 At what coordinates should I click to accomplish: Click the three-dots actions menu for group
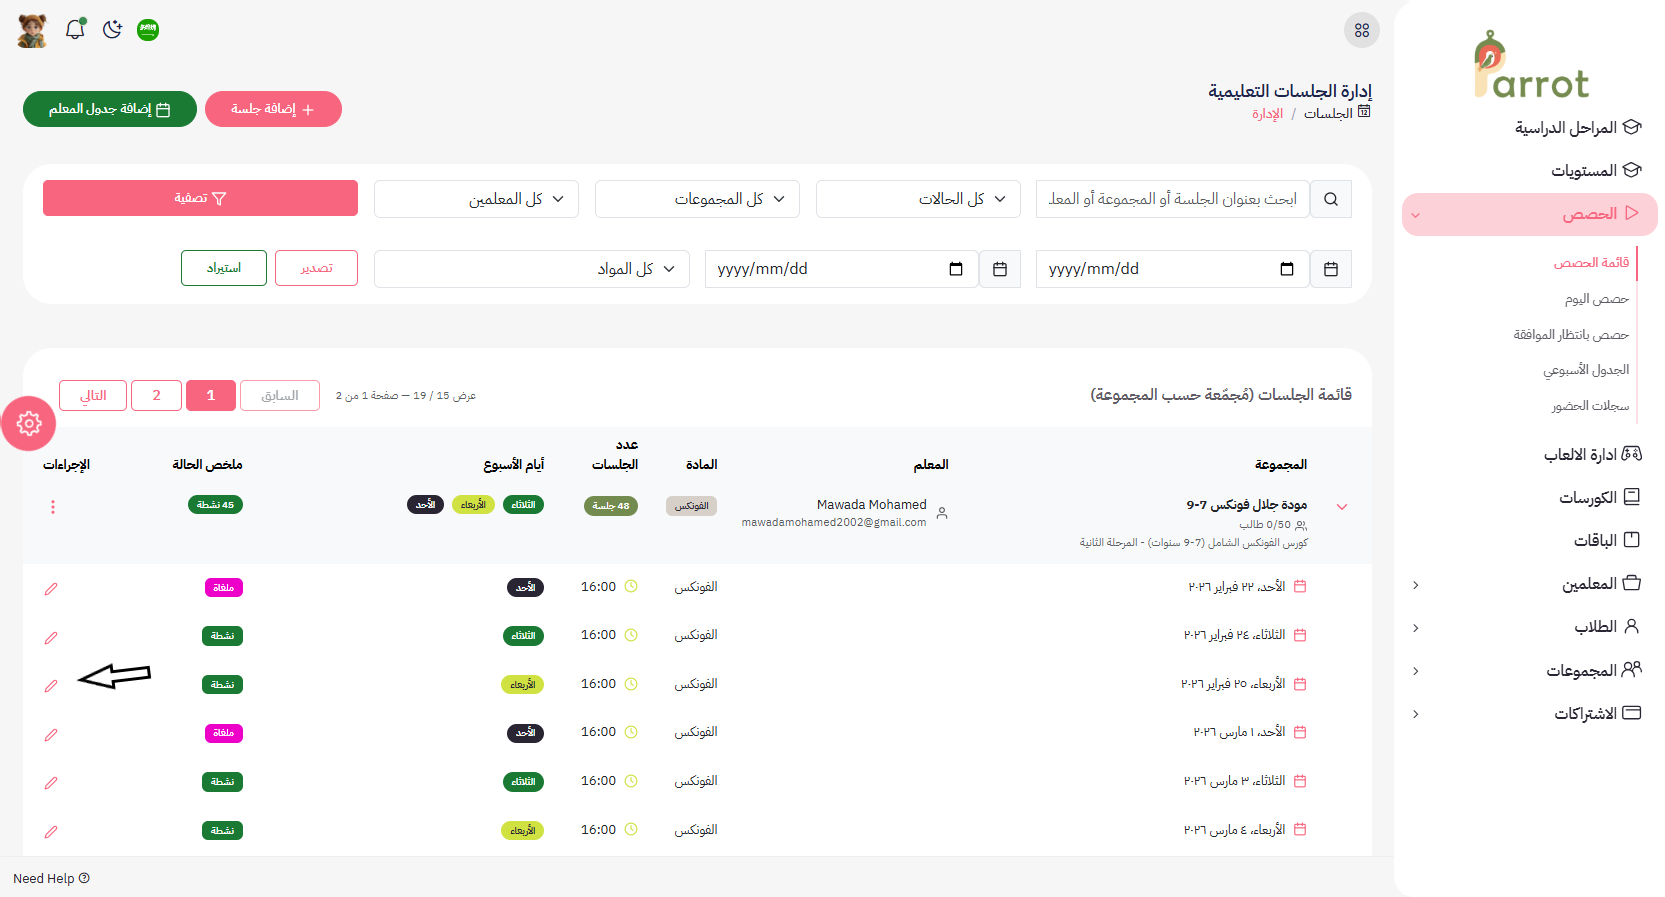53,507
